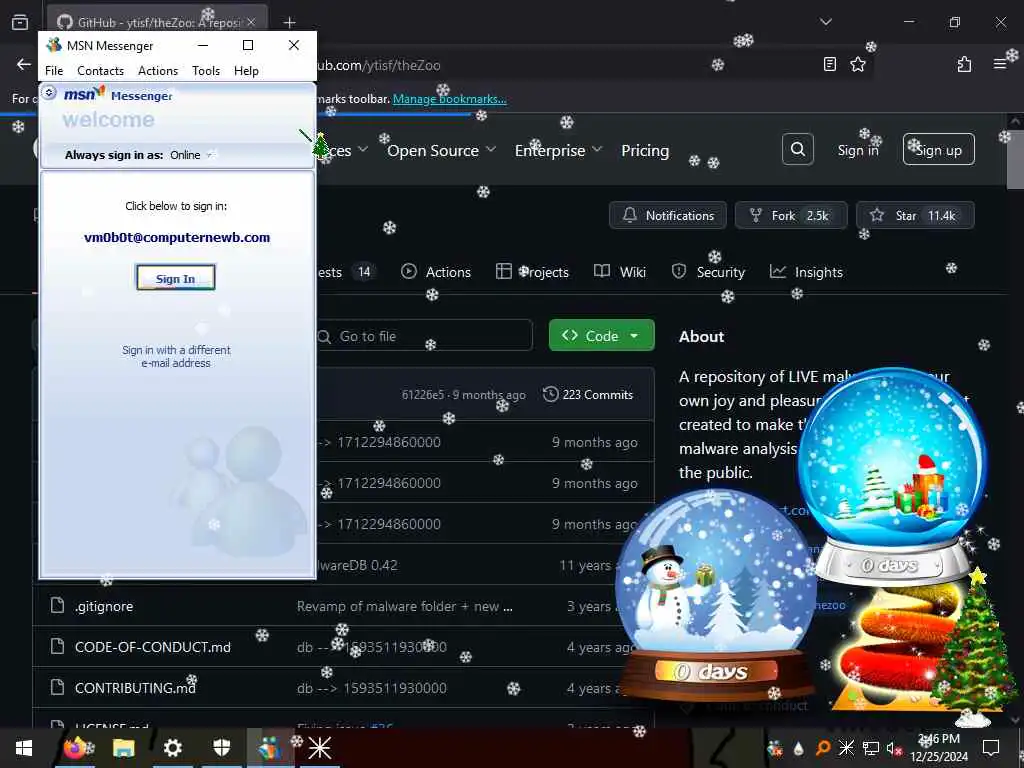
Task: Star the repository with Star 11.4k
Action: click(x=915, y=215)
